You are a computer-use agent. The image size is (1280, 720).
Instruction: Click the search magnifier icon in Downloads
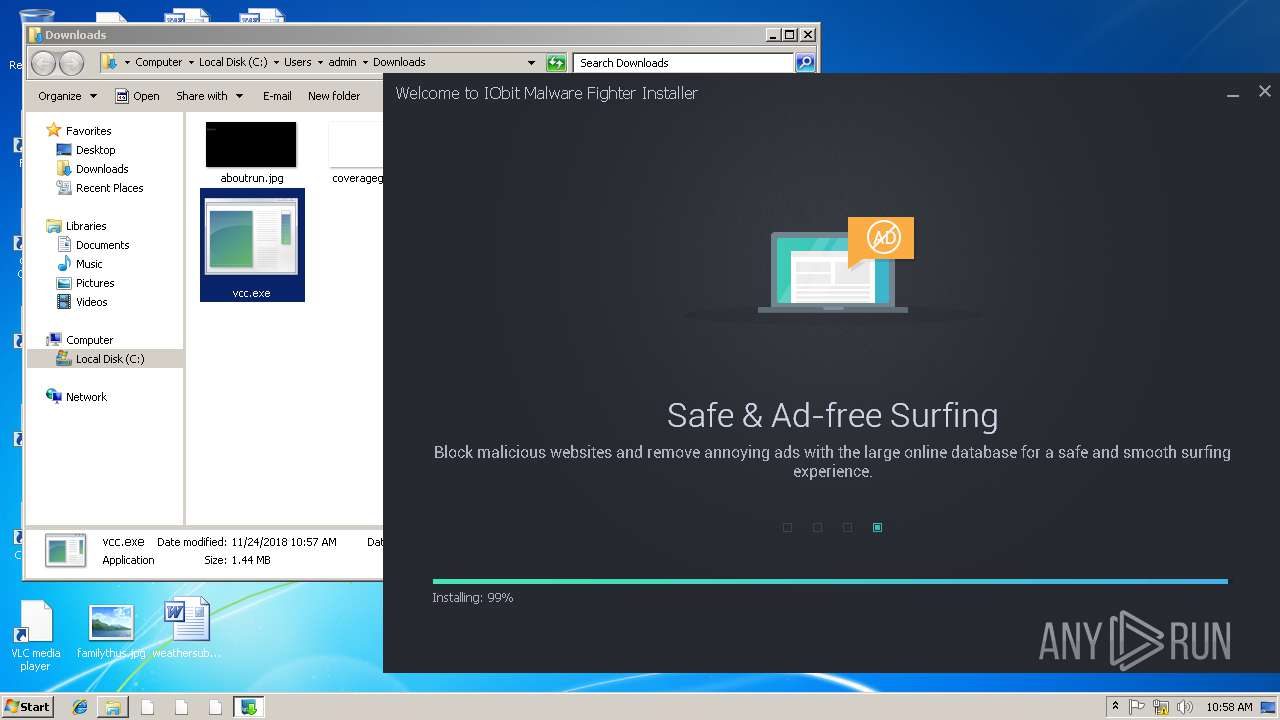[x=805, y=63]
